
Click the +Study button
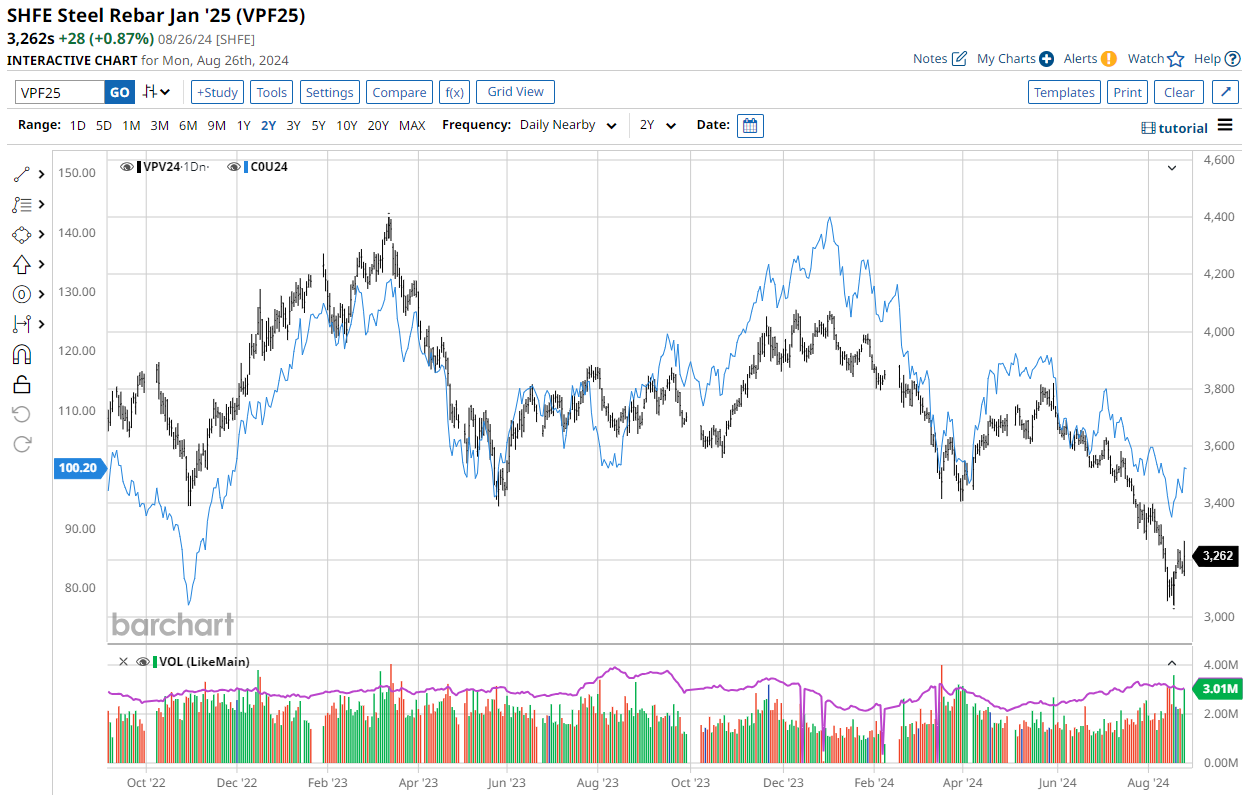click(217, 92)
